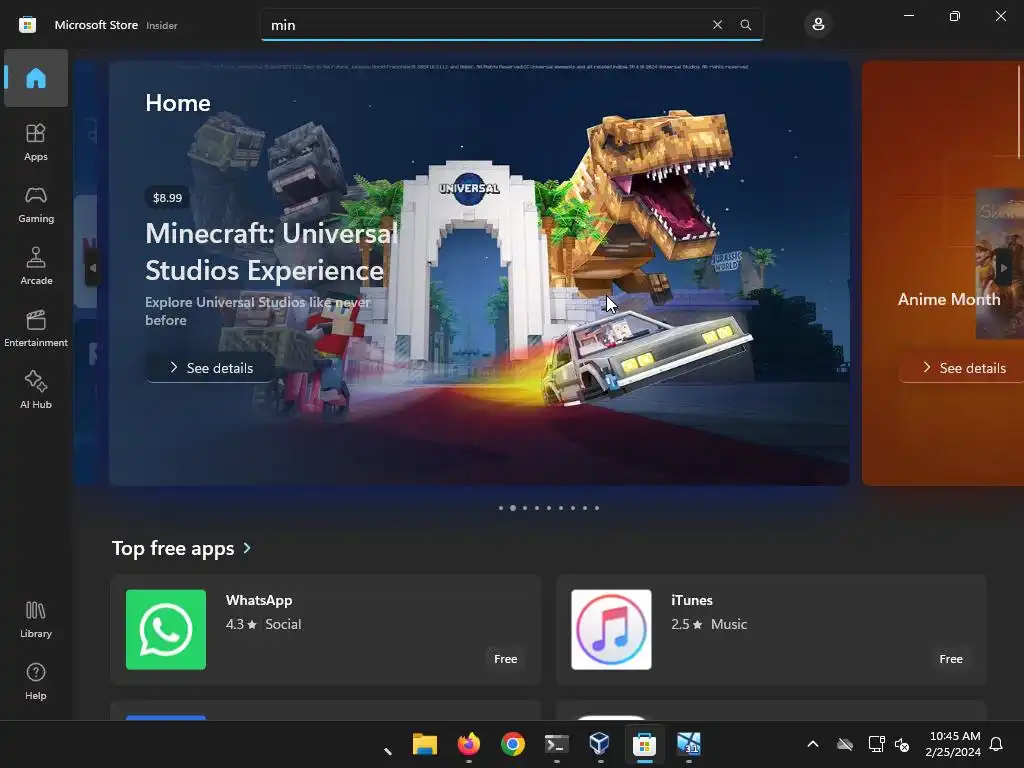
Task: Clear the search box text
Action: pos(717,25)
